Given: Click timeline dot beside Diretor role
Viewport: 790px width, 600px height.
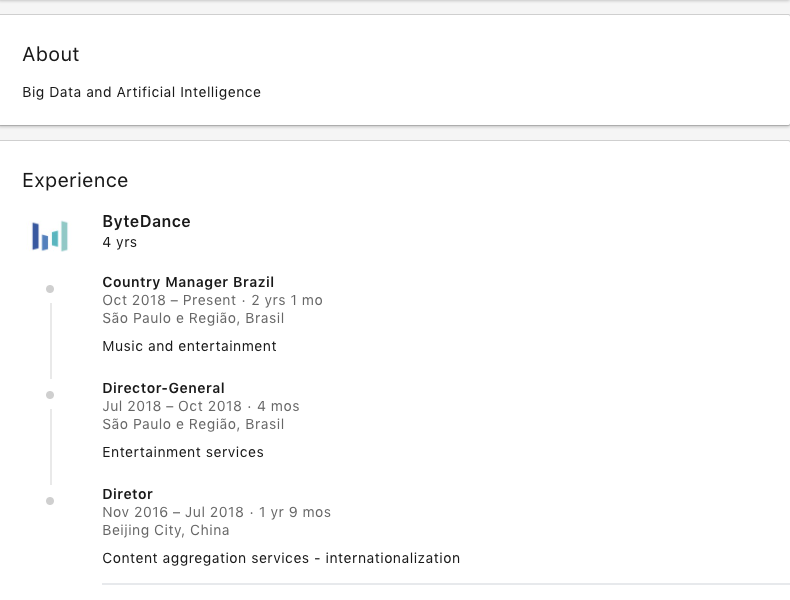Looking at the screenshot, I should tap(50, 501).
